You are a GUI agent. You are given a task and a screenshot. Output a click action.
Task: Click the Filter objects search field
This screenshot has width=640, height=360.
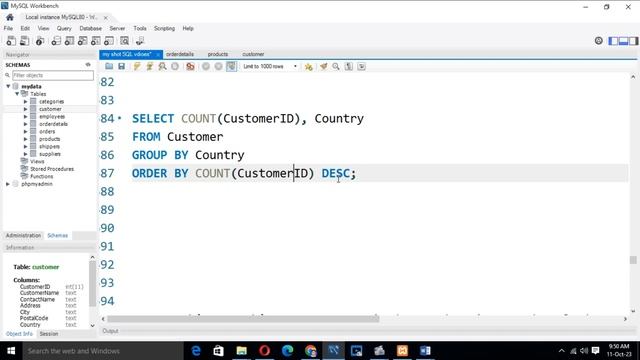pyautogui.click(x=53, y=75)
